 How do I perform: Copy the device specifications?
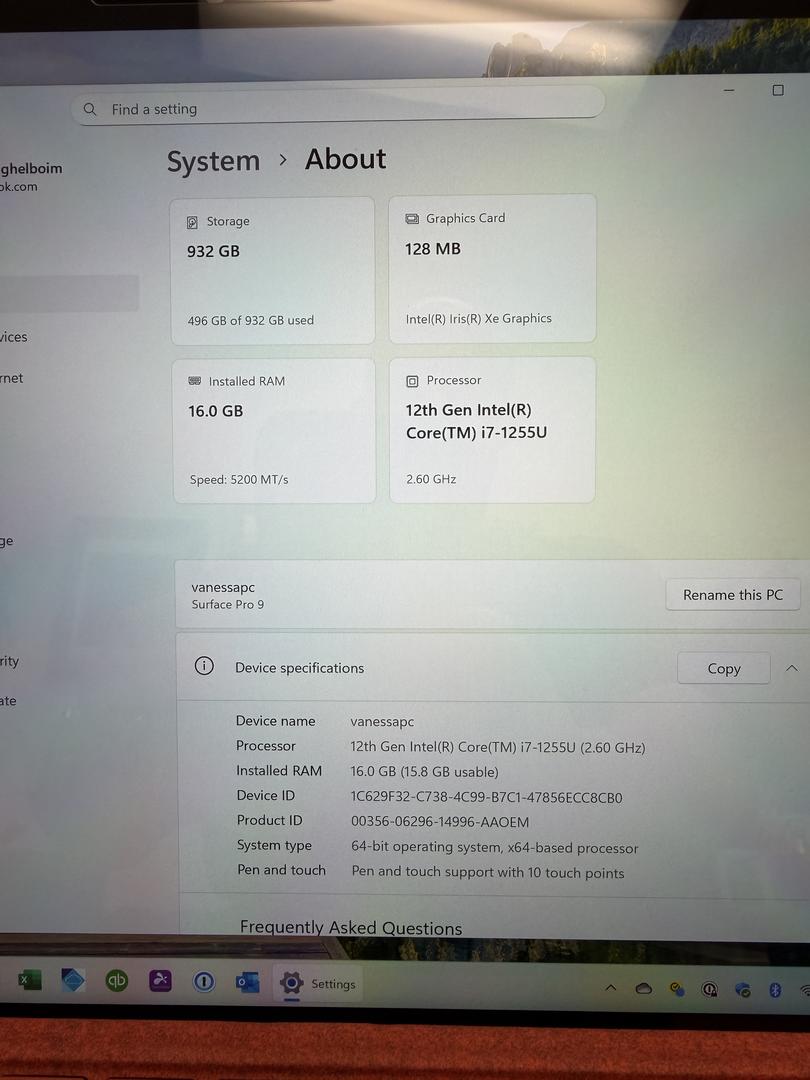pyautogui.click(x=723, y=668)
